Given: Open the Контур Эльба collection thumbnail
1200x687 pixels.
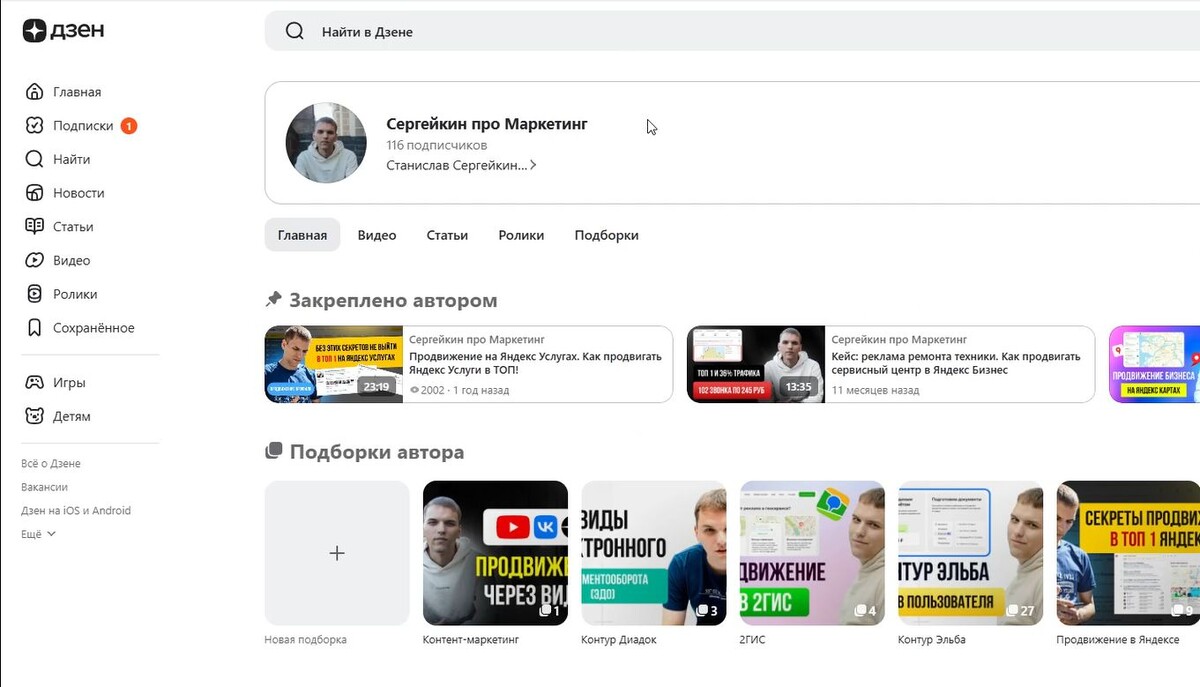Looking at the screenshot, I should (970, 553).
